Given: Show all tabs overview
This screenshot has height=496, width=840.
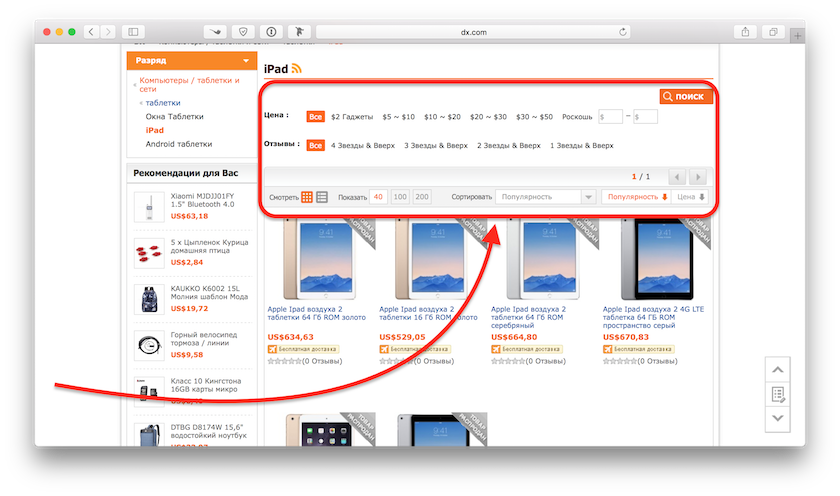Looking at the screenshot, I should click(773, 32).
